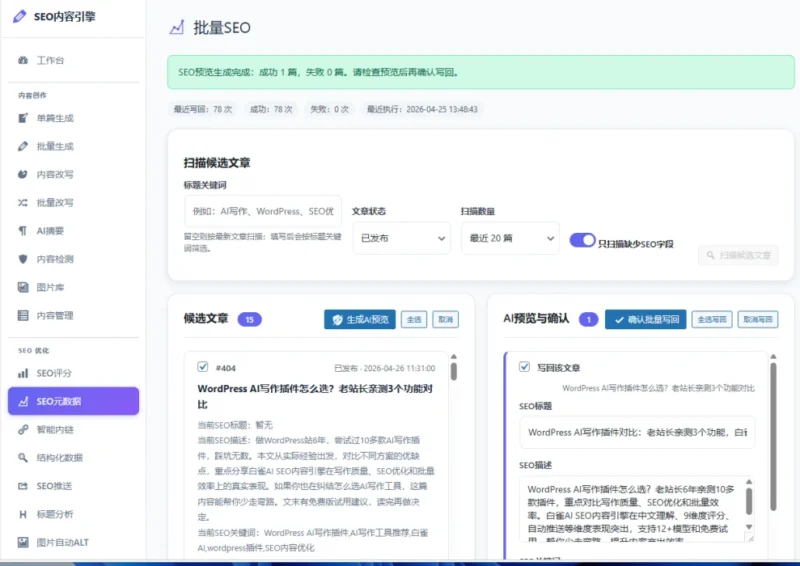
Task: Click the 批量SEO page title chart icon
Action: (x=177, y=28)
